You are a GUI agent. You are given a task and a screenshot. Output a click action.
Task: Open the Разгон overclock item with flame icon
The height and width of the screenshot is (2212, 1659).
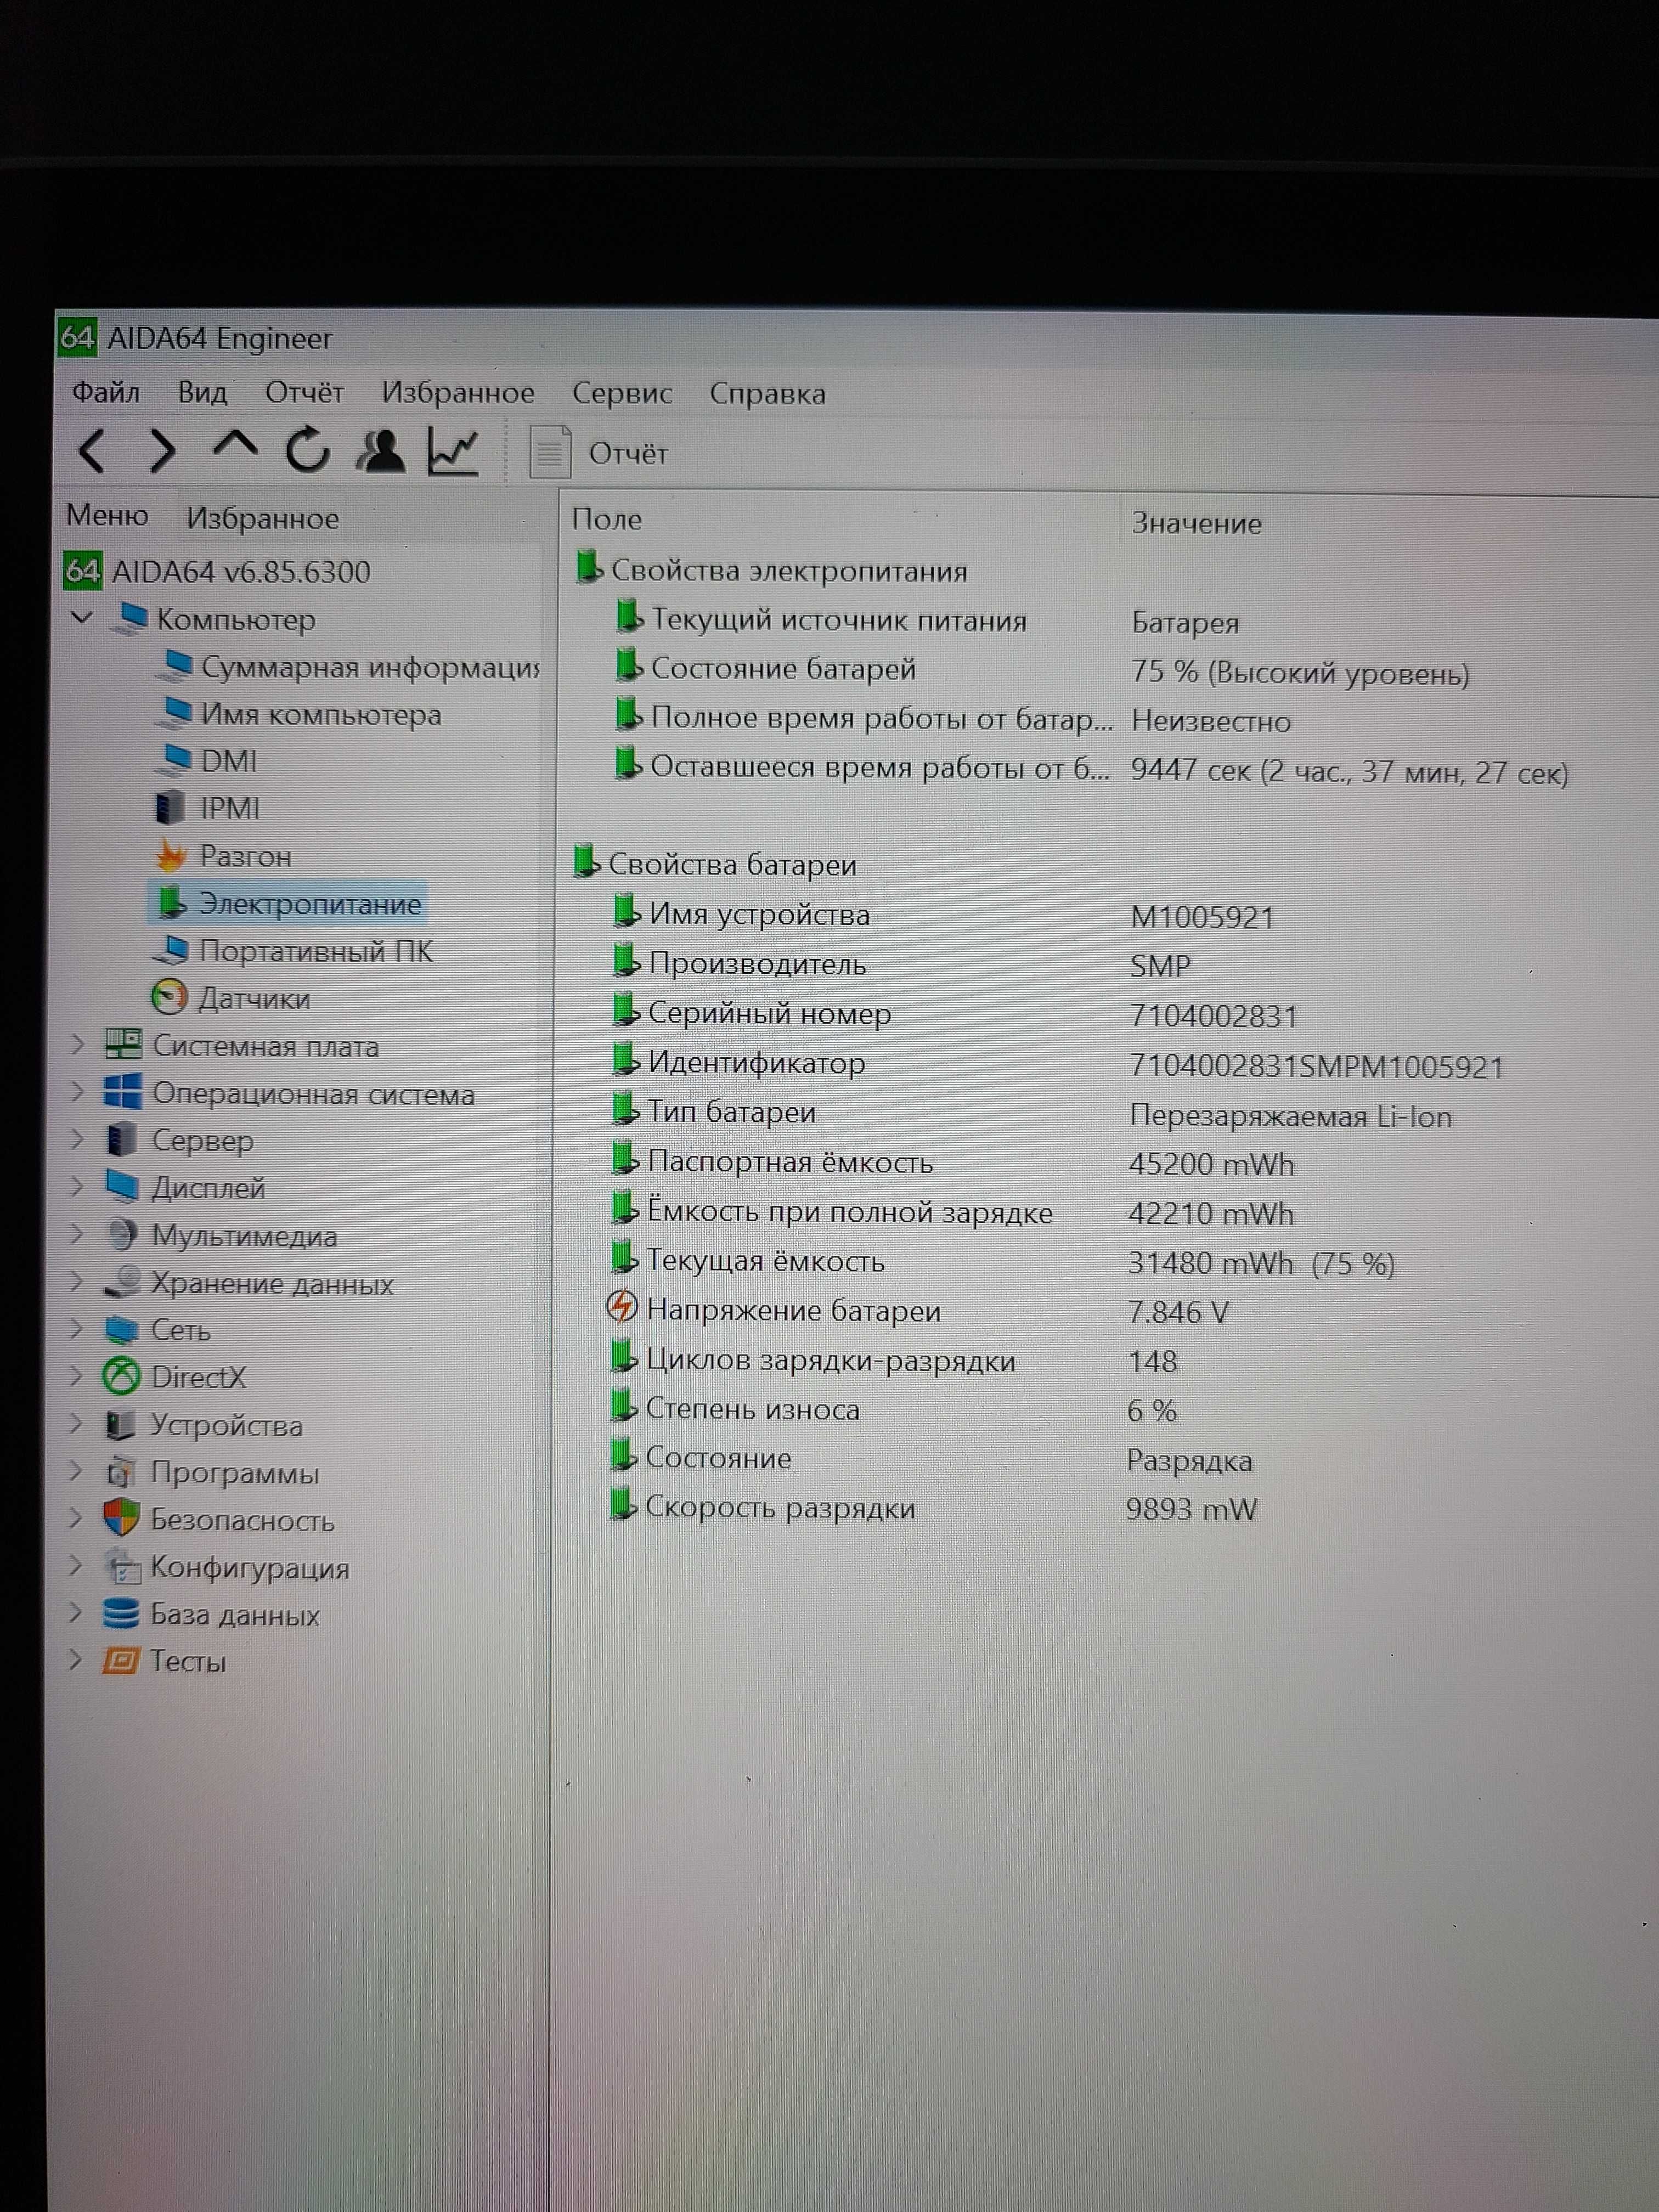224,856
